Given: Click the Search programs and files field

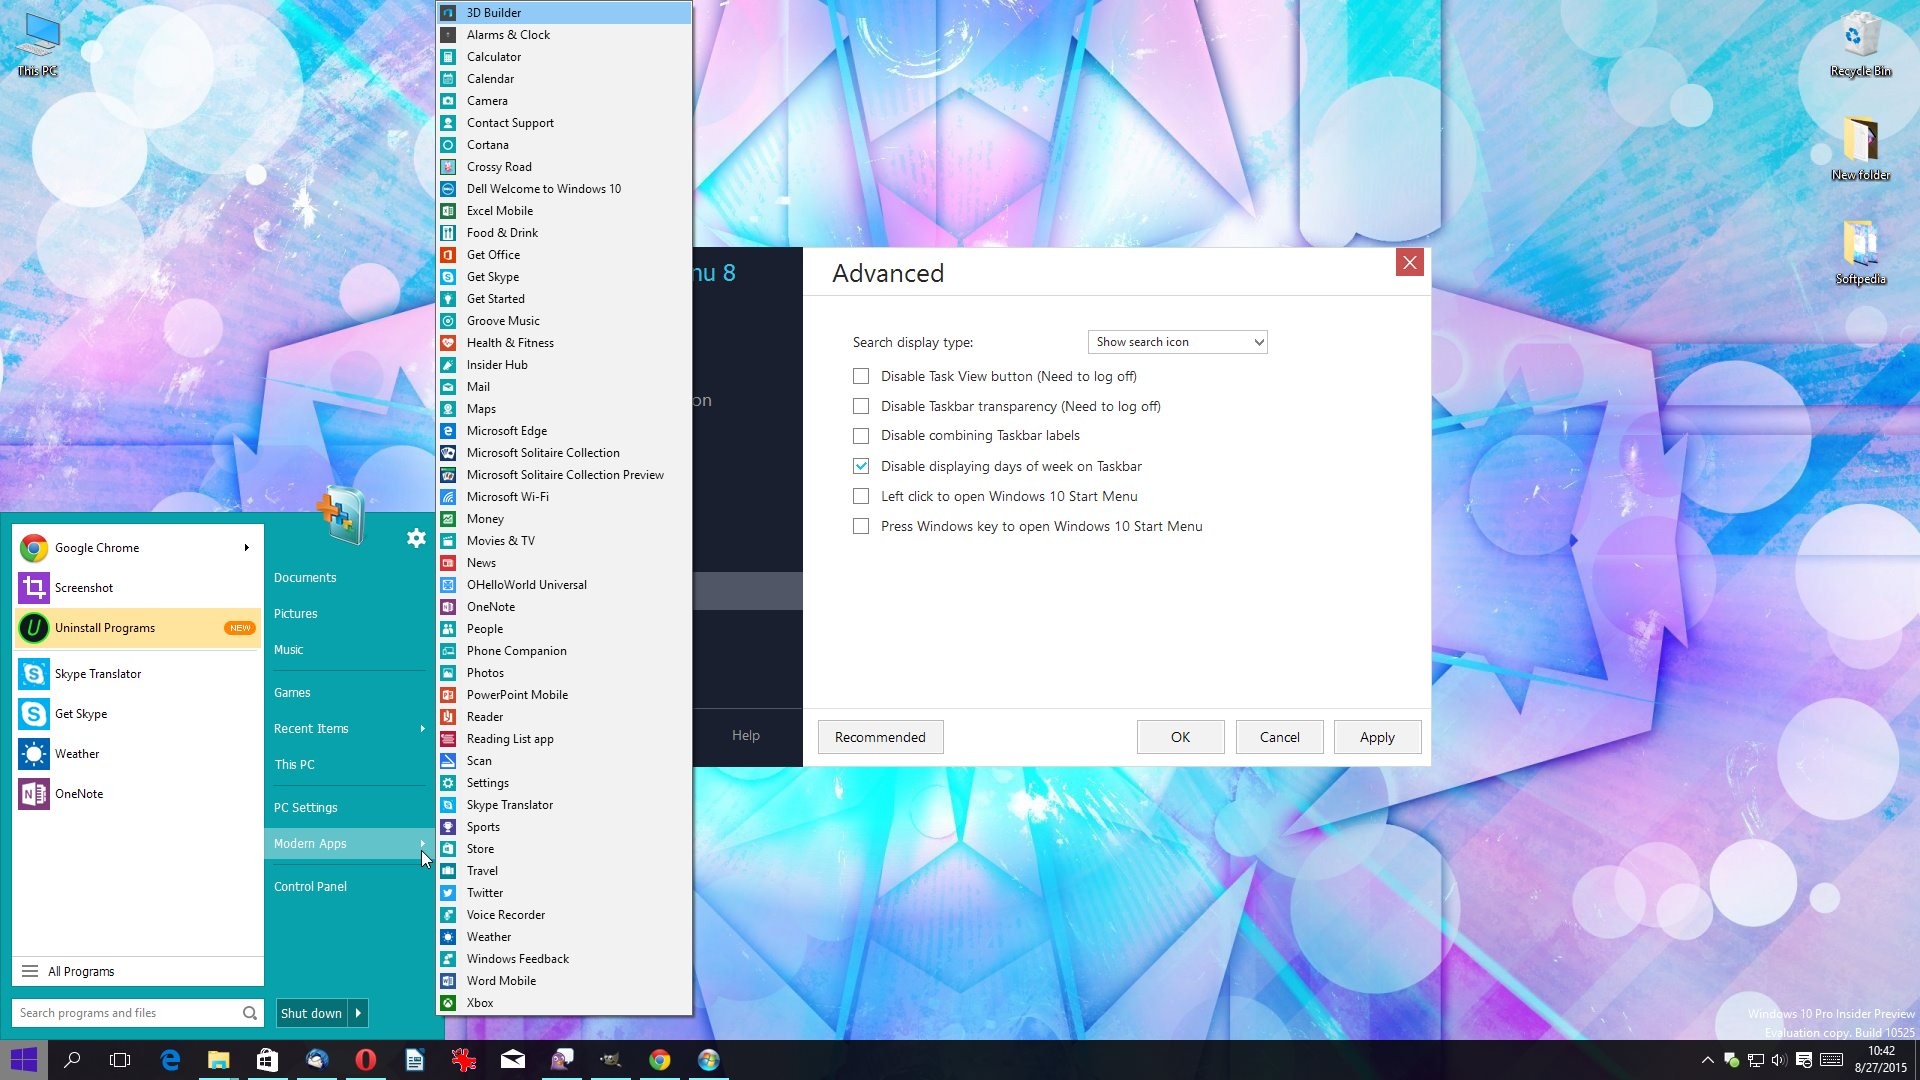Looking at the screenshot, I should 125,1013.
